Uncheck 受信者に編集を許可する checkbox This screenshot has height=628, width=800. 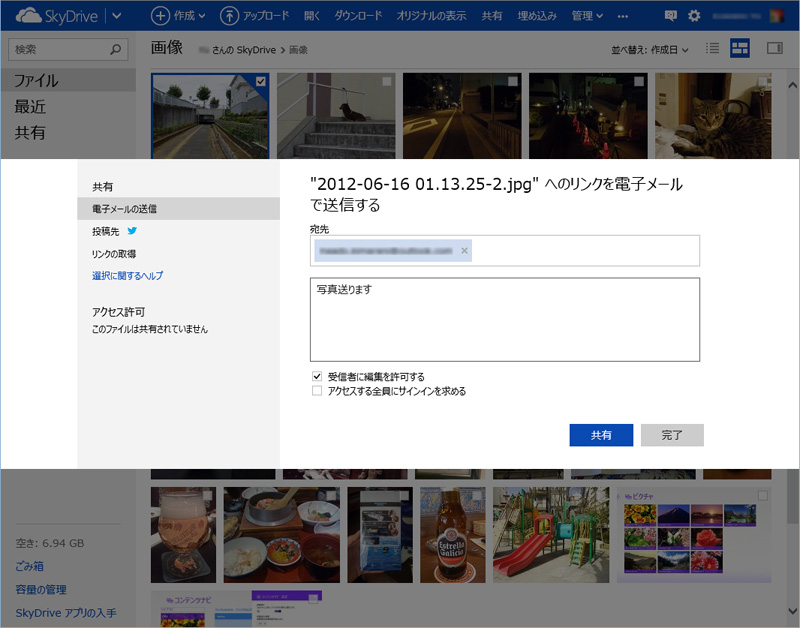point(317,376)
